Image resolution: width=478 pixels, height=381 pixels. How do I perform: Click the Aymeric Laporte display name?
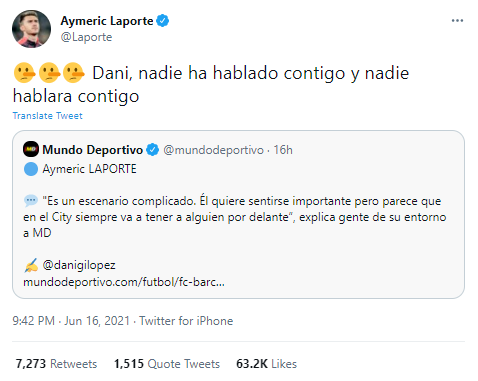point(107,21)
